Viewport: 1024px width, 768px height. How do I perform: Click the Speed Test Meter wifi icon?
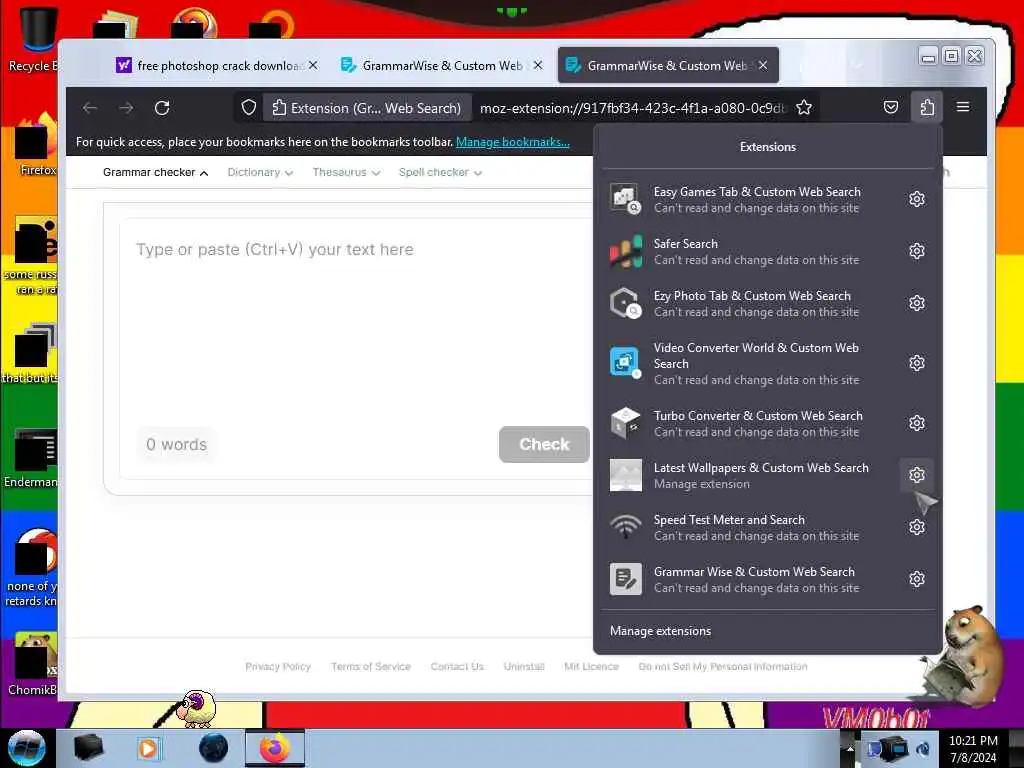[626, 527]
